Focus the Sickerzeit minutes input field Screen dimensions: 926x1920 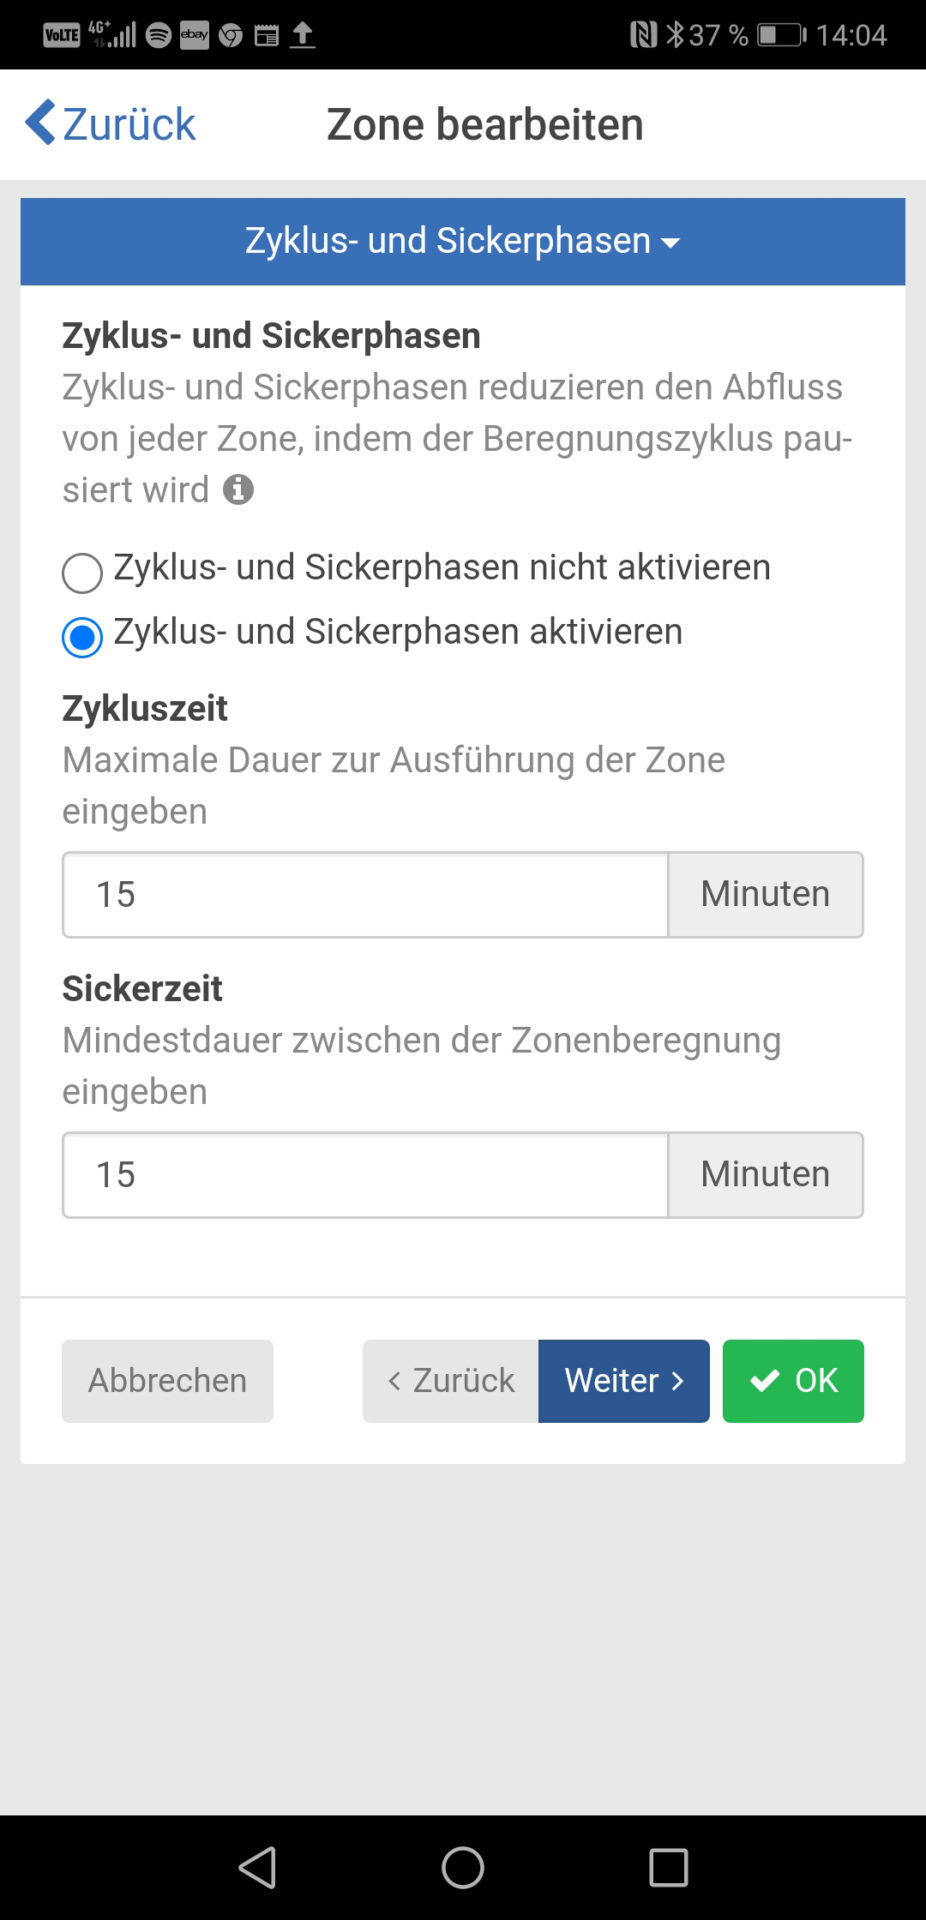tap(365, 1175)
